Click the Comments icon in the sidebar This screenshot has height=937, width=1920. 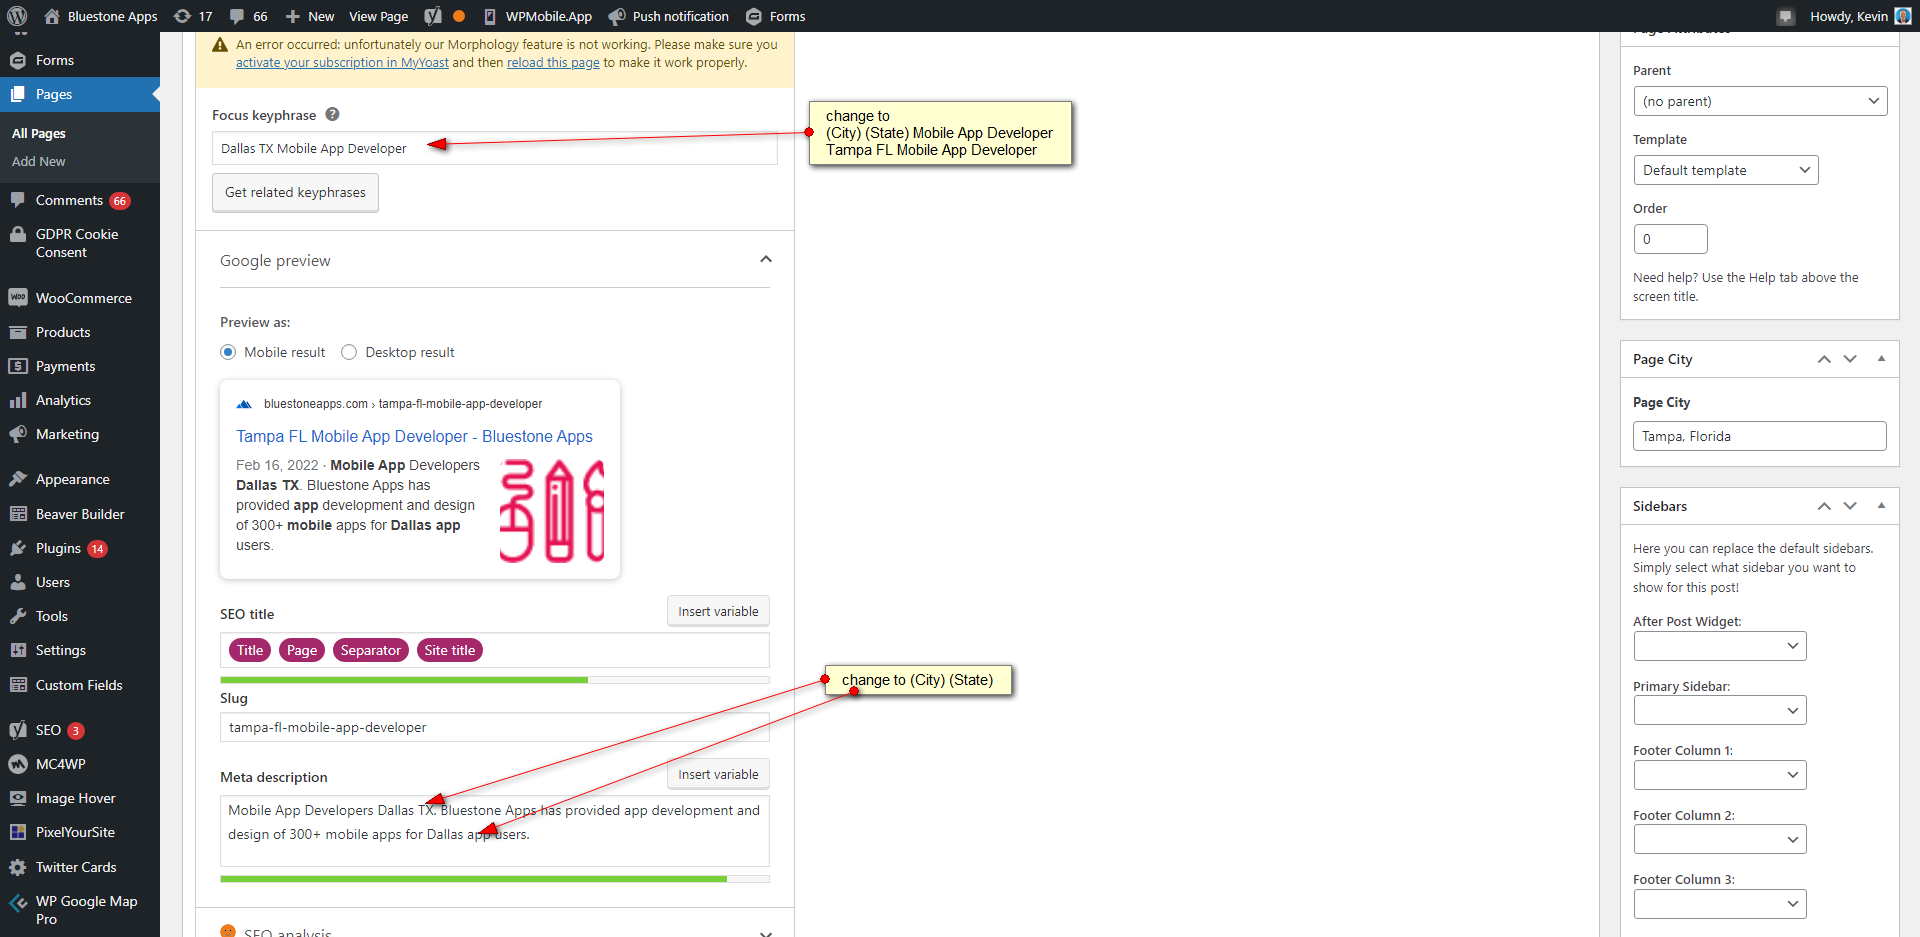point(18,200)
